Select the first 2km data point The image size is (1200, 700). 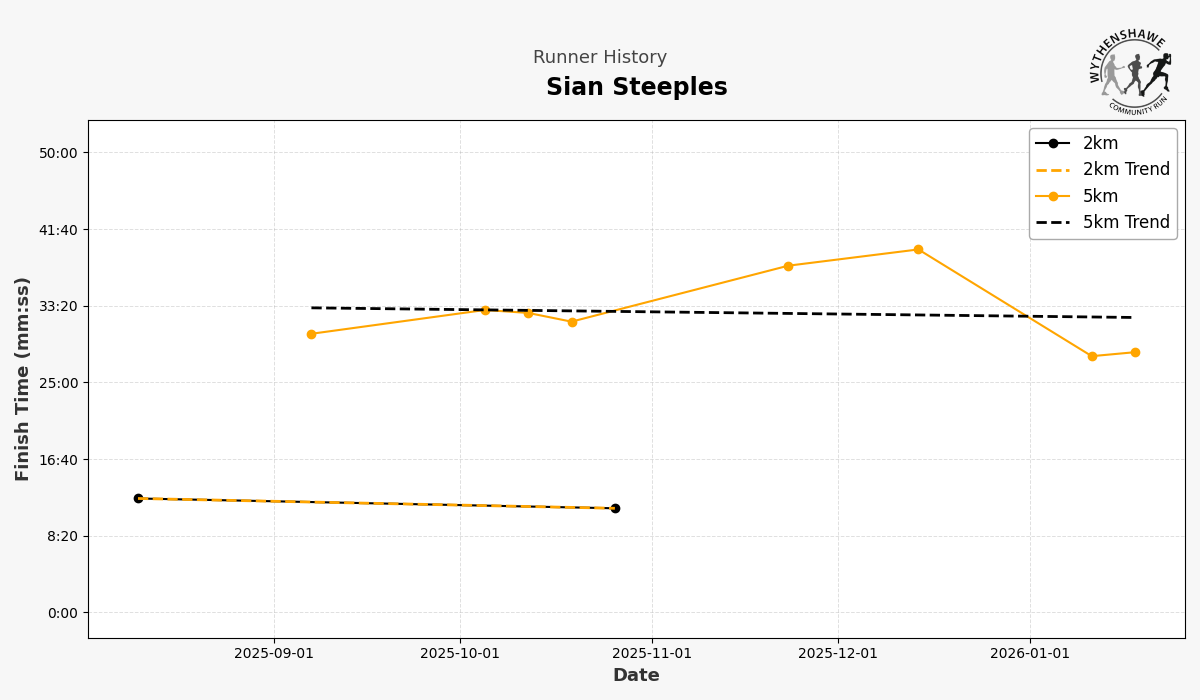click(138, 498)
